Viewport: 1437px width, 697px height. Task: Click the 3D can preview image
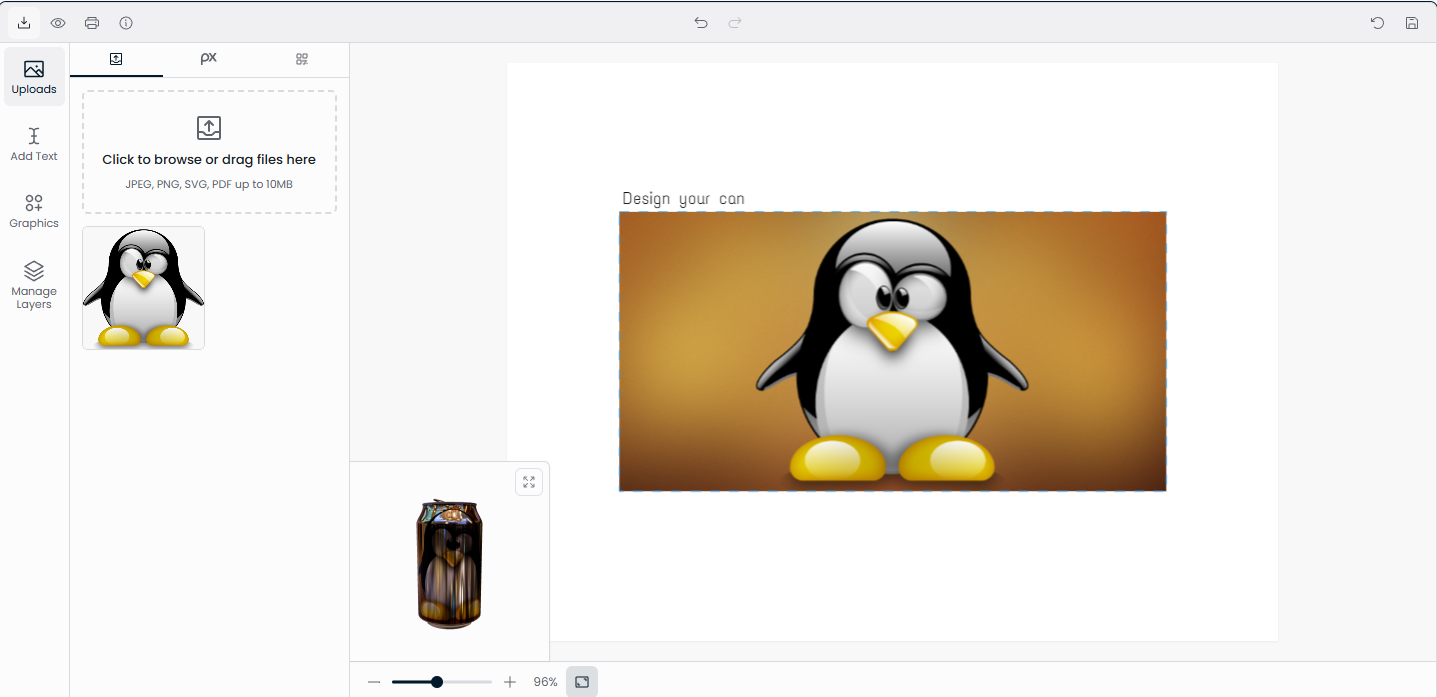pyautogui.click(x=449, y=563)
